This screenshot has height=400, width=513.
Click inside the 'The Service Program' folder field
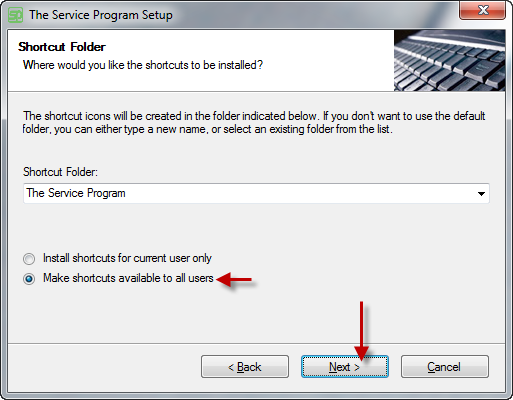click(x=256, y=193)
